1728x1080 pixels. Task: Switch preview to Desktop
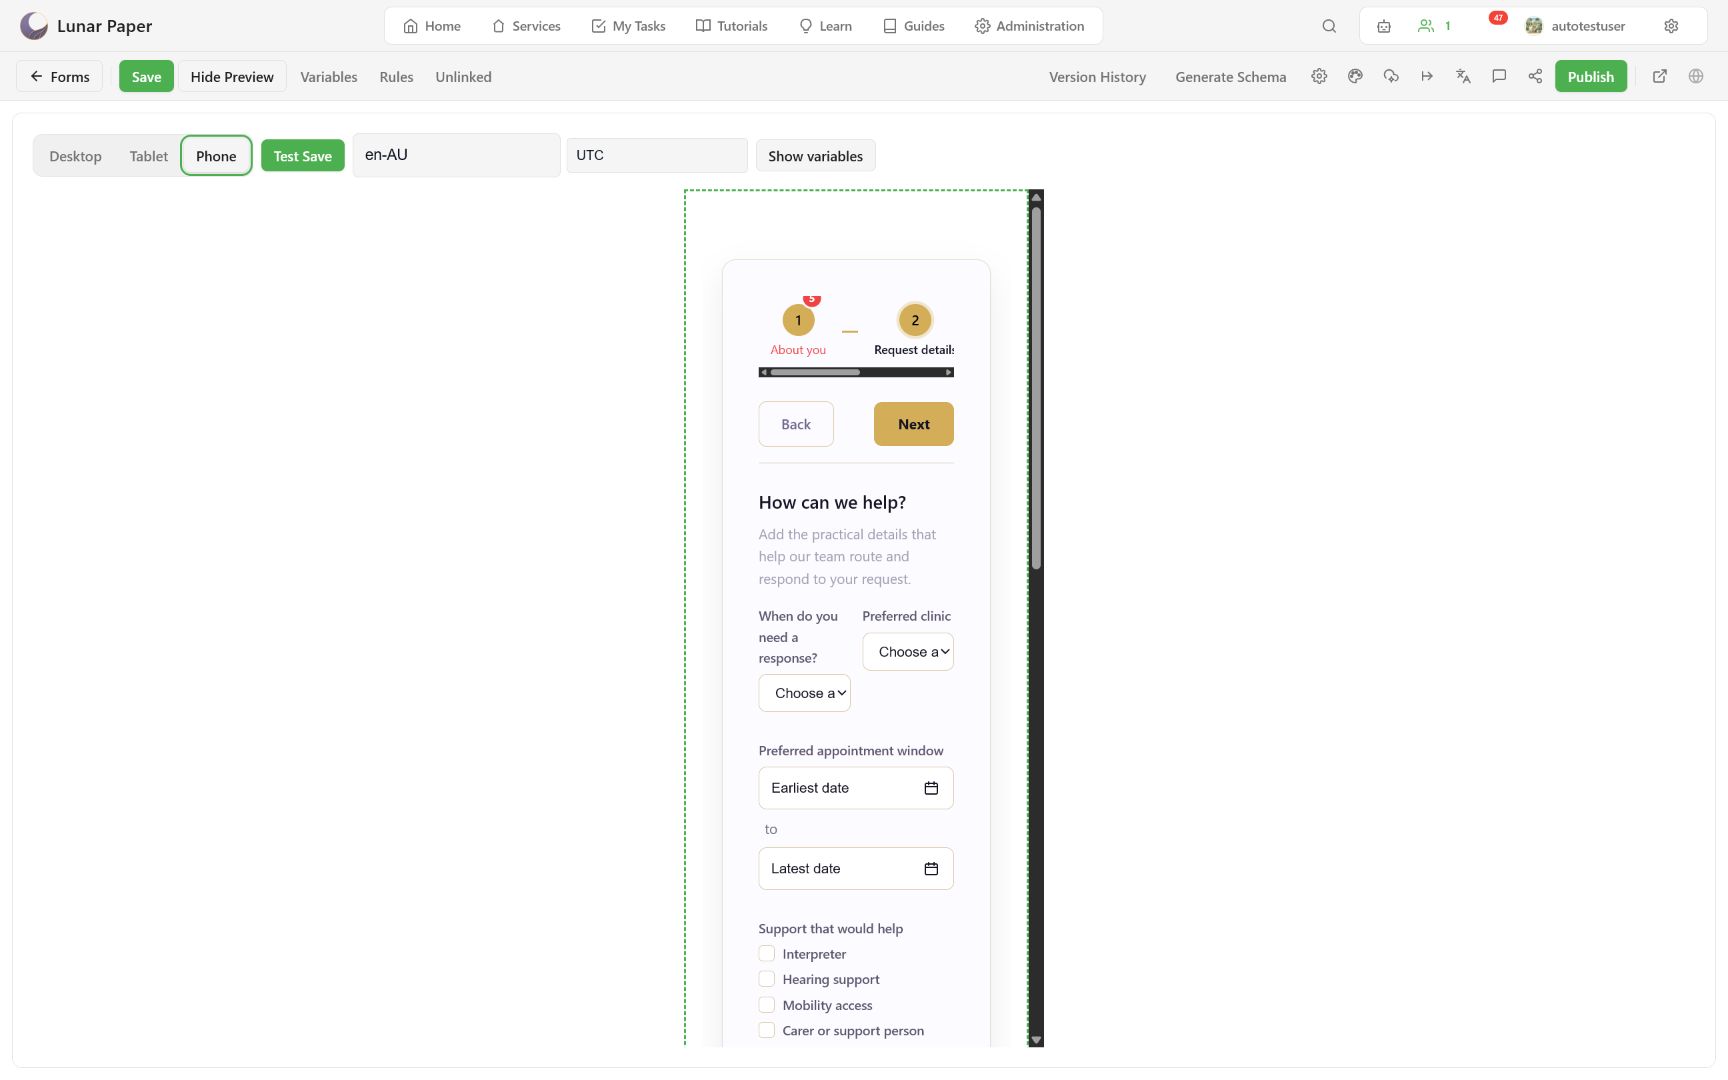point(76,156)
